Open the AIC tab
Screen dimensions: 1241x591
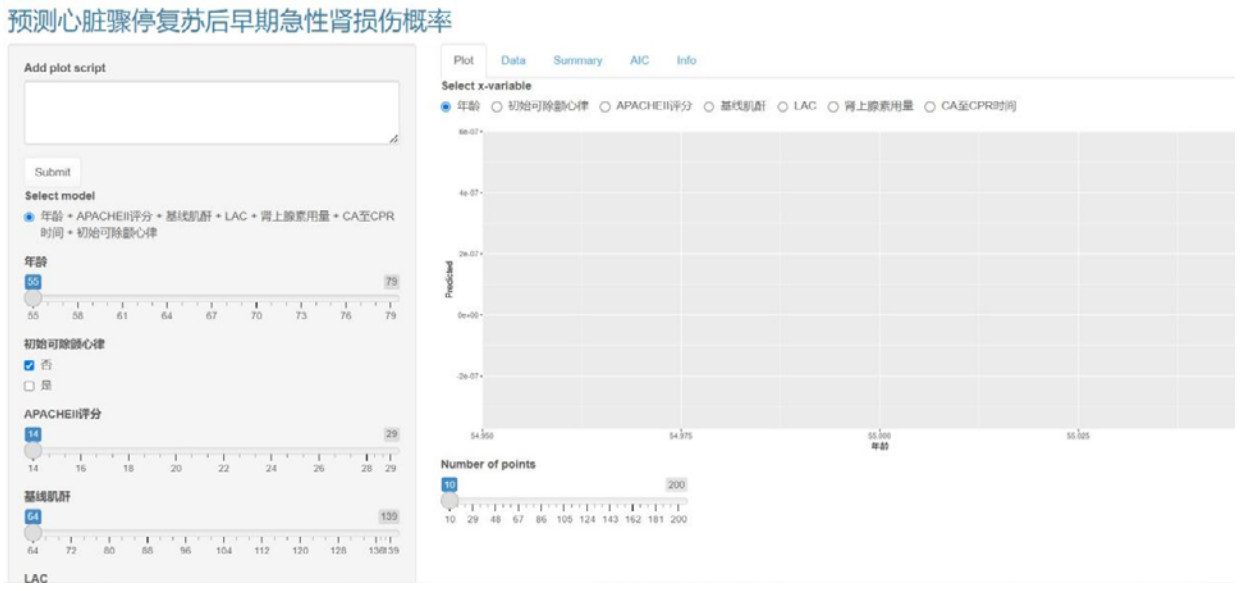[639, 61]
